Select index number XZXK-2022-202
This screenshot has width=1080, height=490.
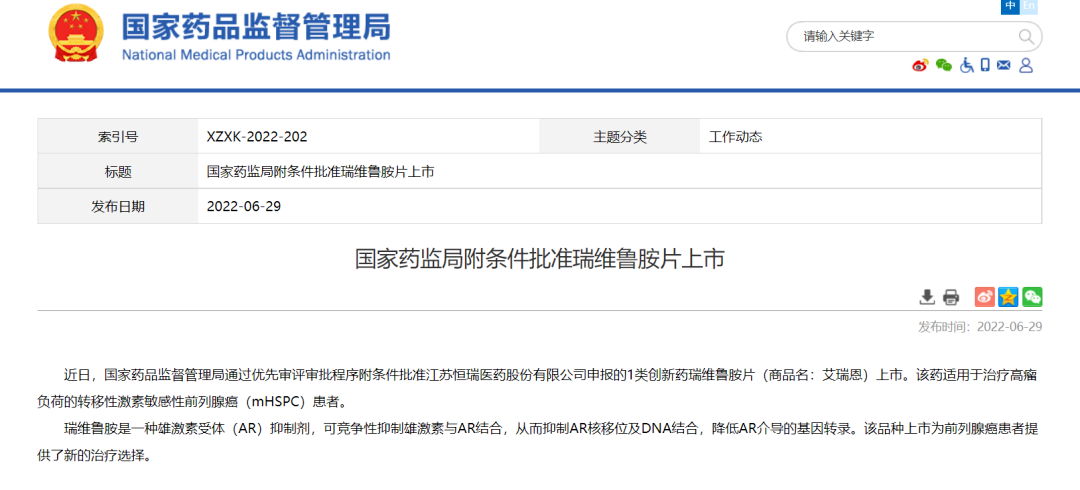pyautogui.click(x=257, y=137)
